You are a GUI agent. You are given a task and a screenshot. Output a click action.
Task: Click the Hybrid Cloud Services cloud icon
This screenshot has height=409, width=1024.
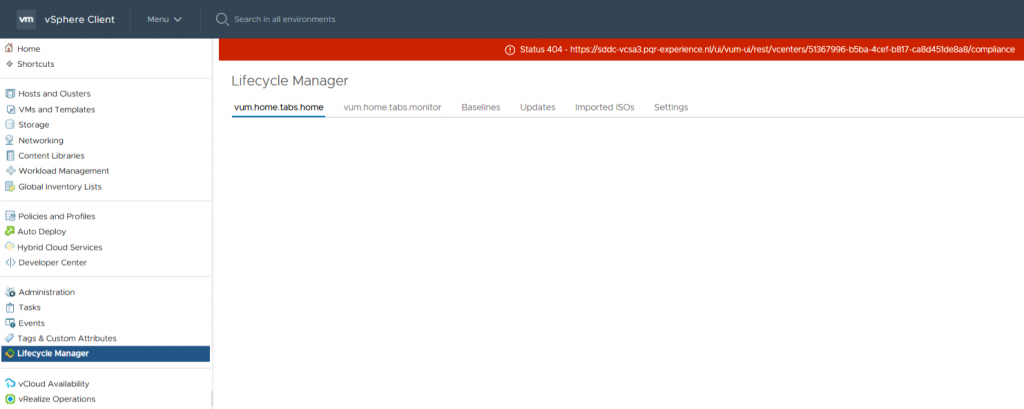(x=10, y=248)
